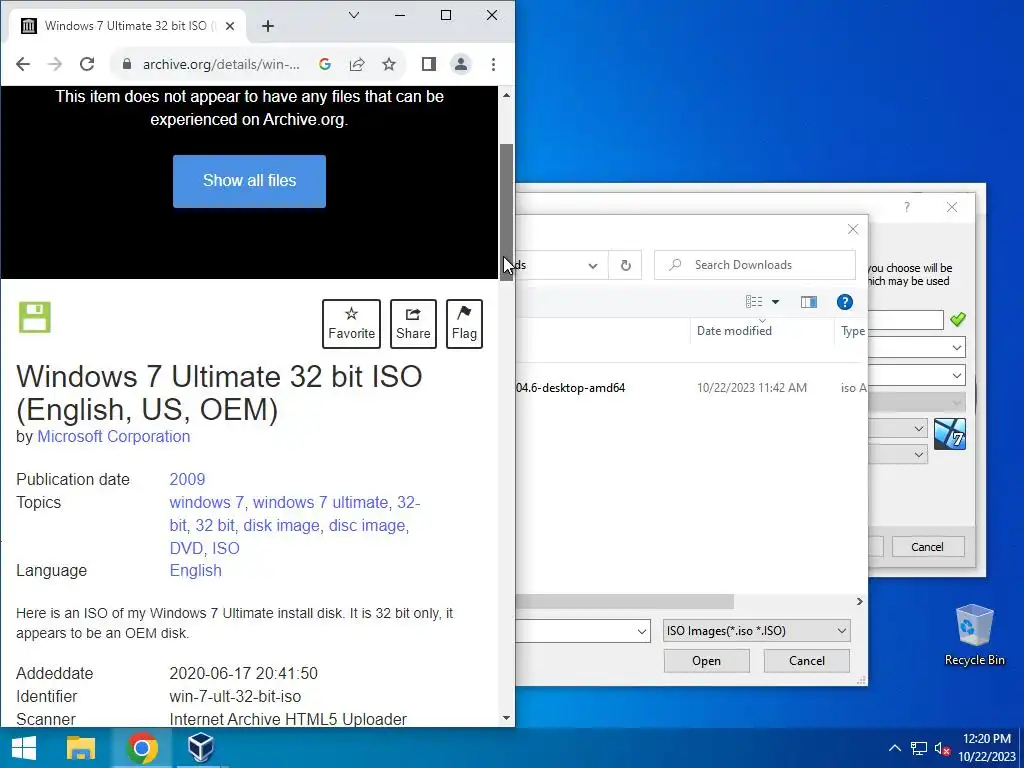Open the 2009 publication date link
Image resolution: width=1024 pixels, height=768 pixels.
click(187, 479)
